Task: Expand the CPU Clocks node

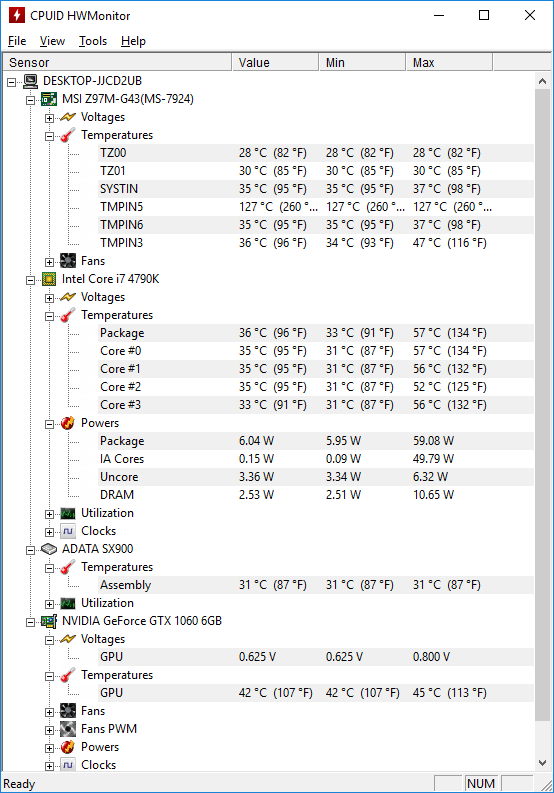Action: (x=49, y=532)
